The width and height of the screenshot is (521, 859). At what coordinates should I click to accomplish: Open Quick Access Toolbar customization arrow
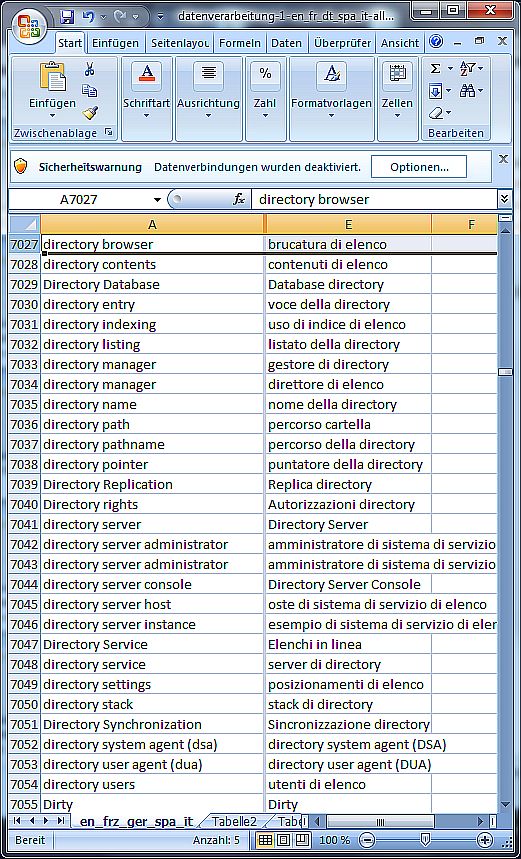pyautogui.click(x=160, y=16)
